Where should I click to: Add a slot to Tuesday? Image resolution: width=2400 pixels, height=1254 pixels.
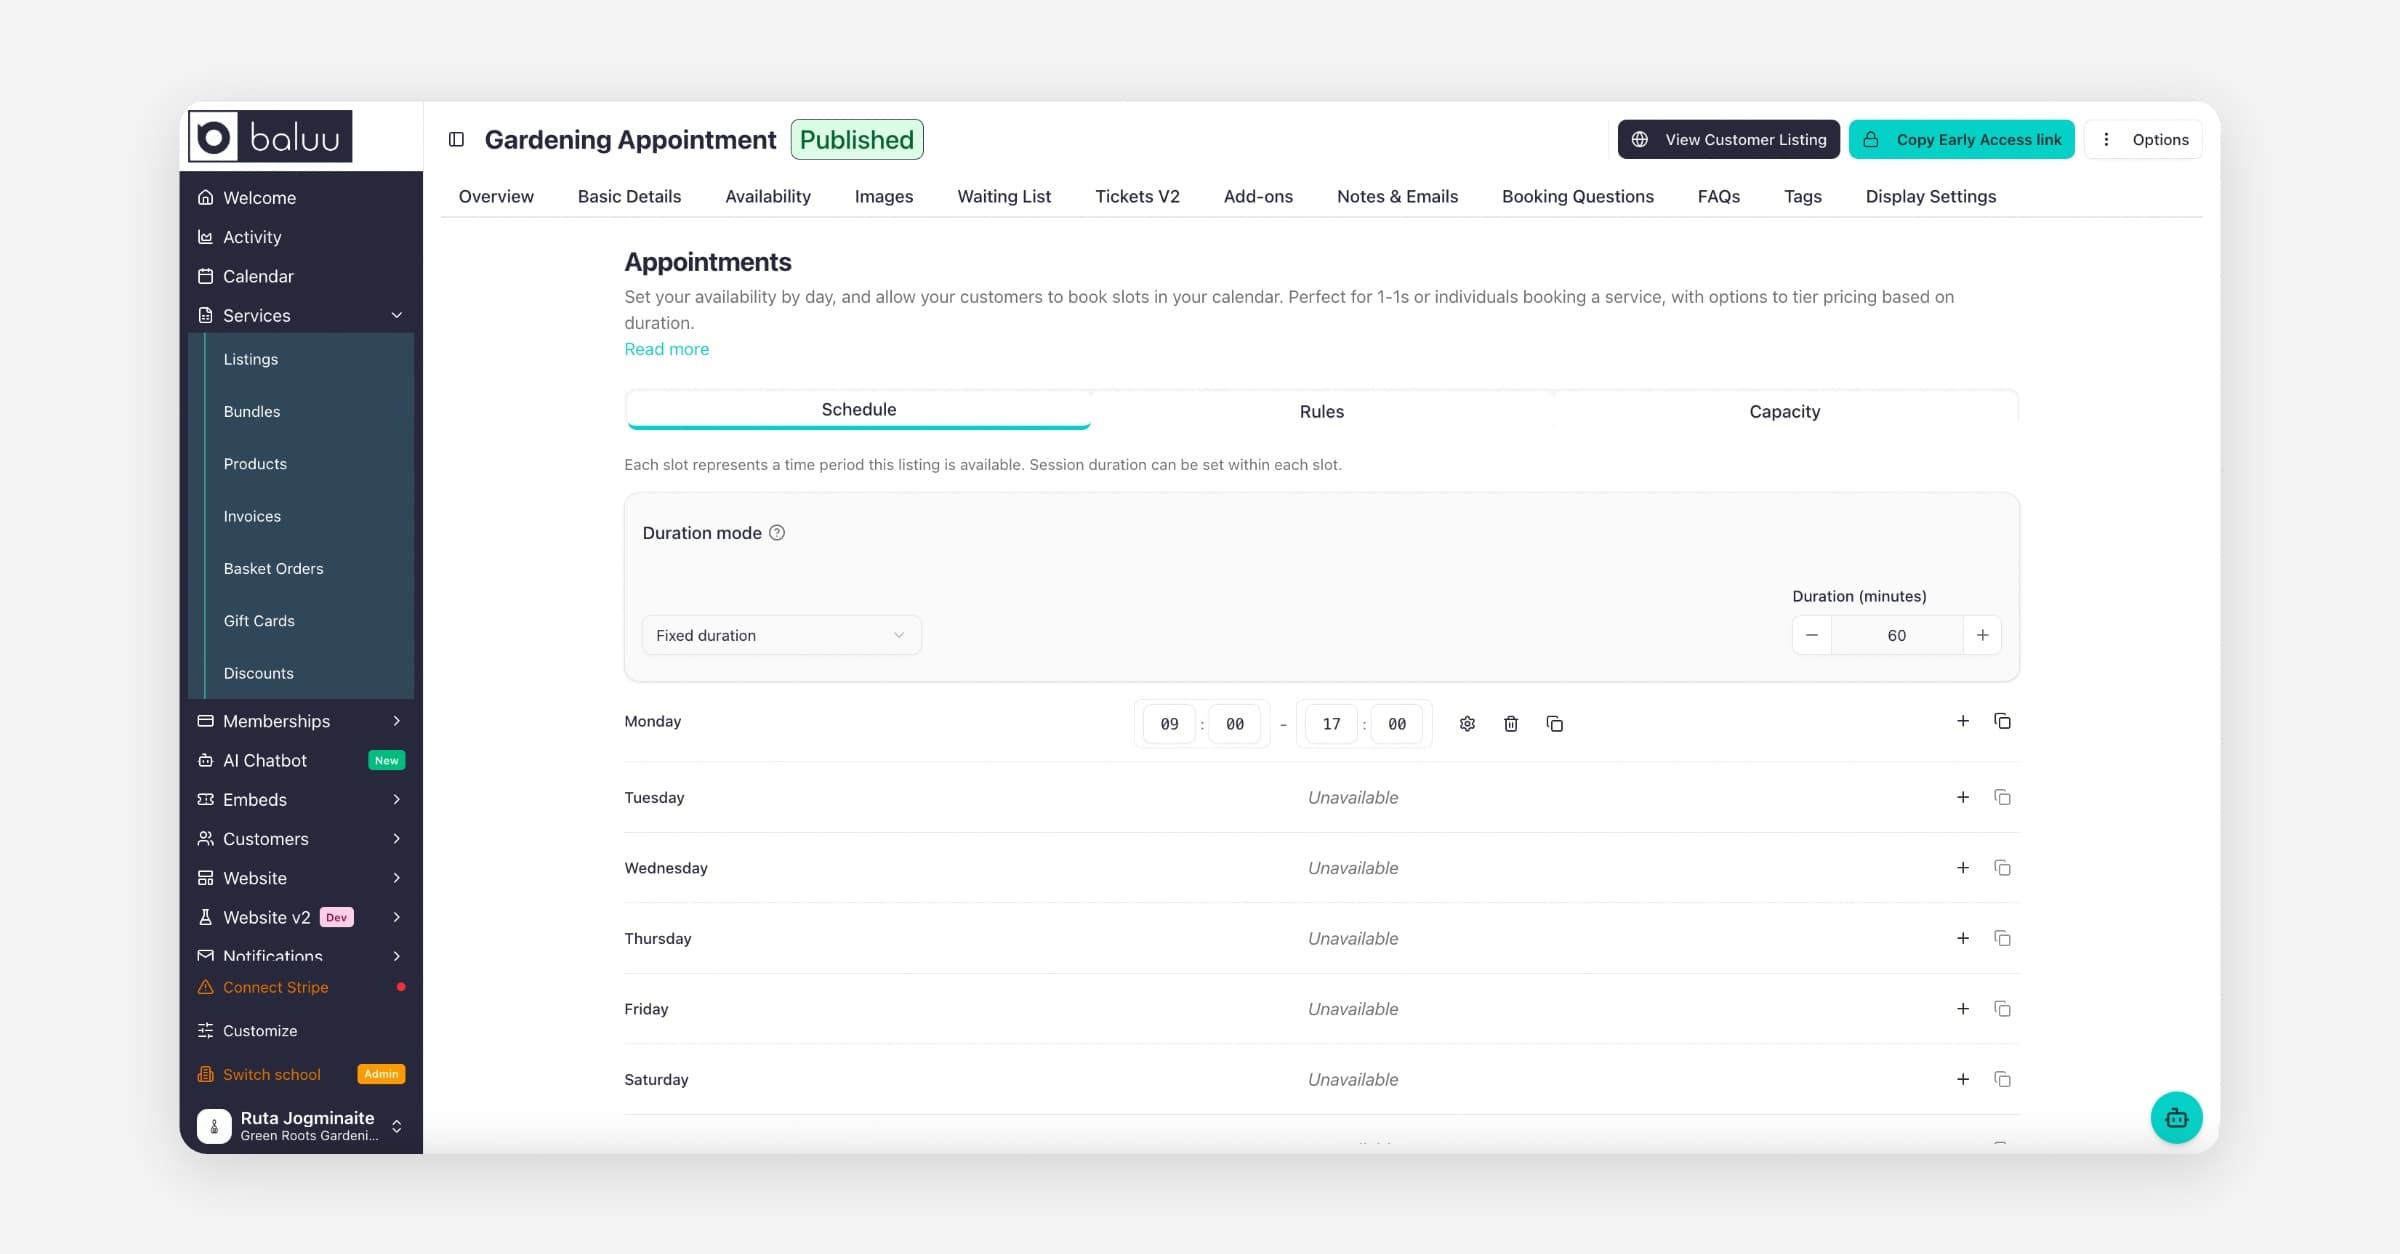[1963, 797]
